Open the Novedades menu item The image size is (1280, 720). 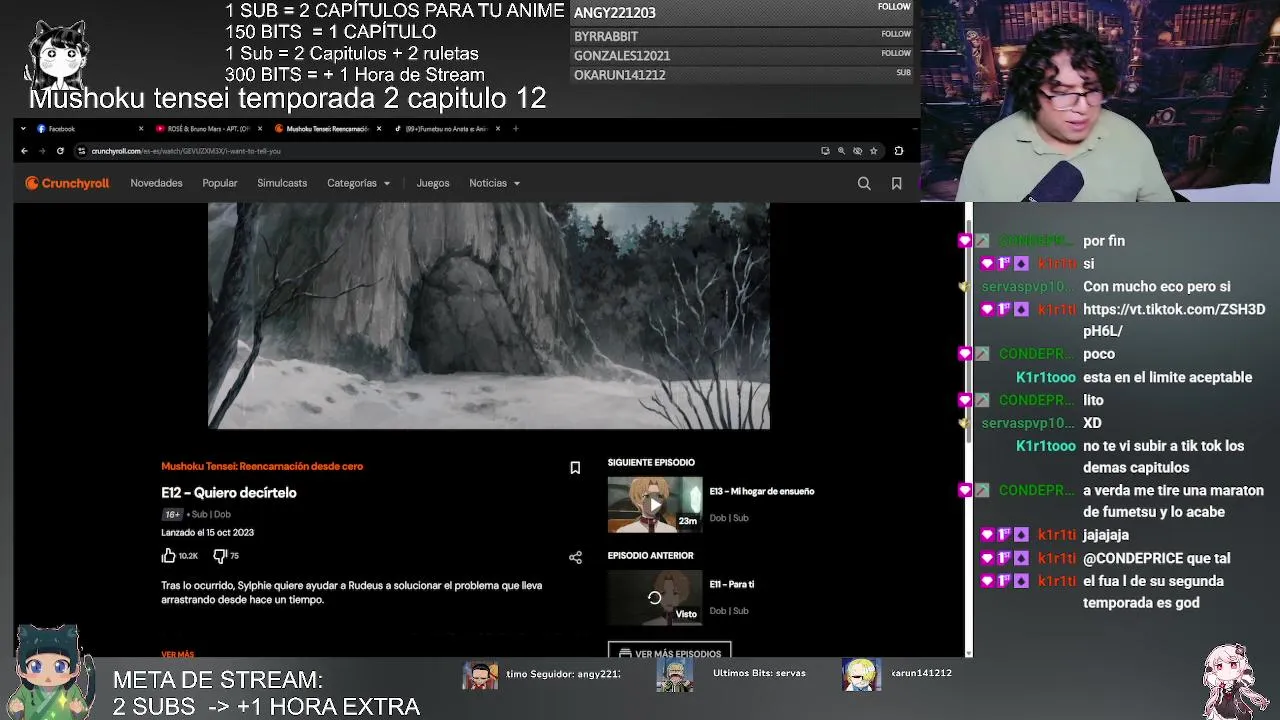pos(156,183)
